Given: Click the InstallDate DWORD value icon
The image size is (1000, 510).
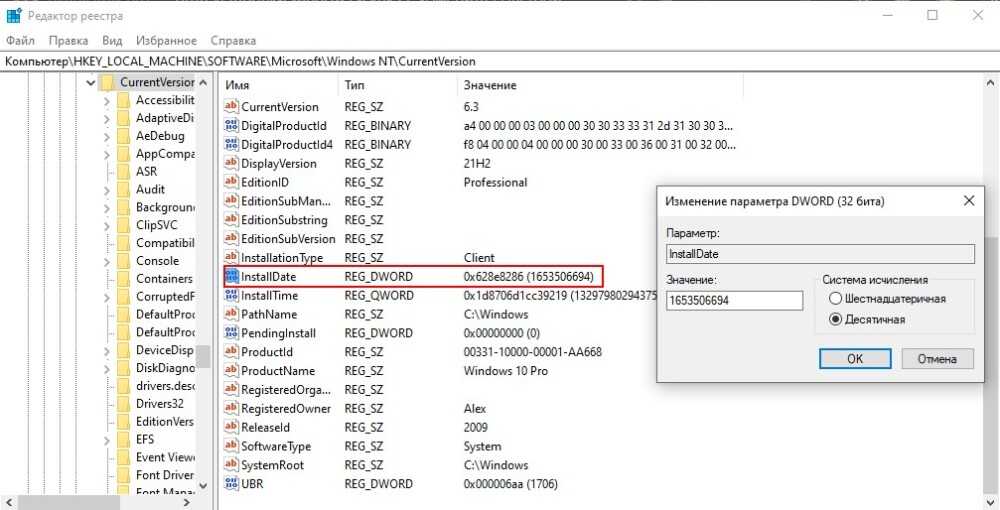Looking at the screenshot, I should tap(232, 276).
